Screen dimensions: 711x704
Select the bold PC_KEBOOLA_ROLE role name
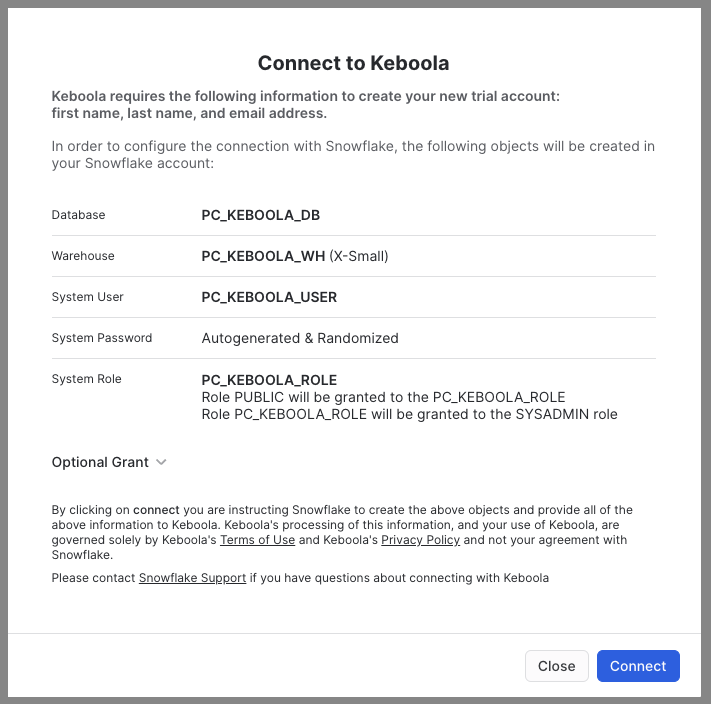(x=269, y=380)
